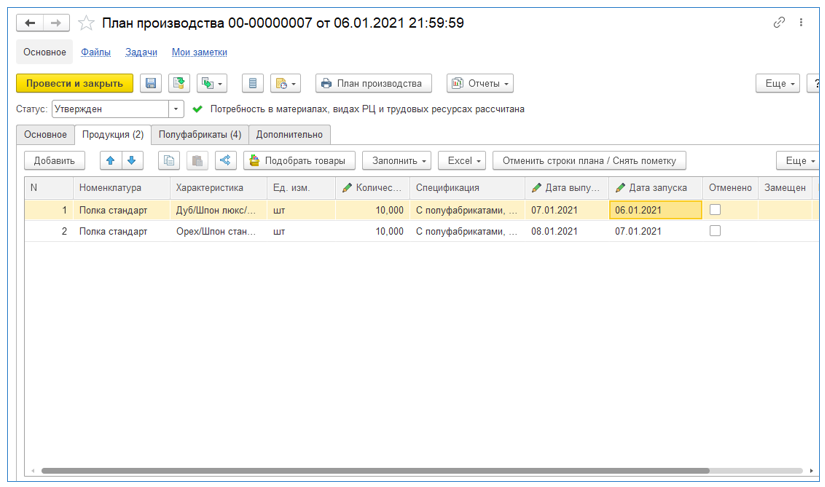Image resolution: width=825 pixels, height=487 pixels.
Task: Click the horizontal scrollbar at the table bottom
Action: click(375, 470)
